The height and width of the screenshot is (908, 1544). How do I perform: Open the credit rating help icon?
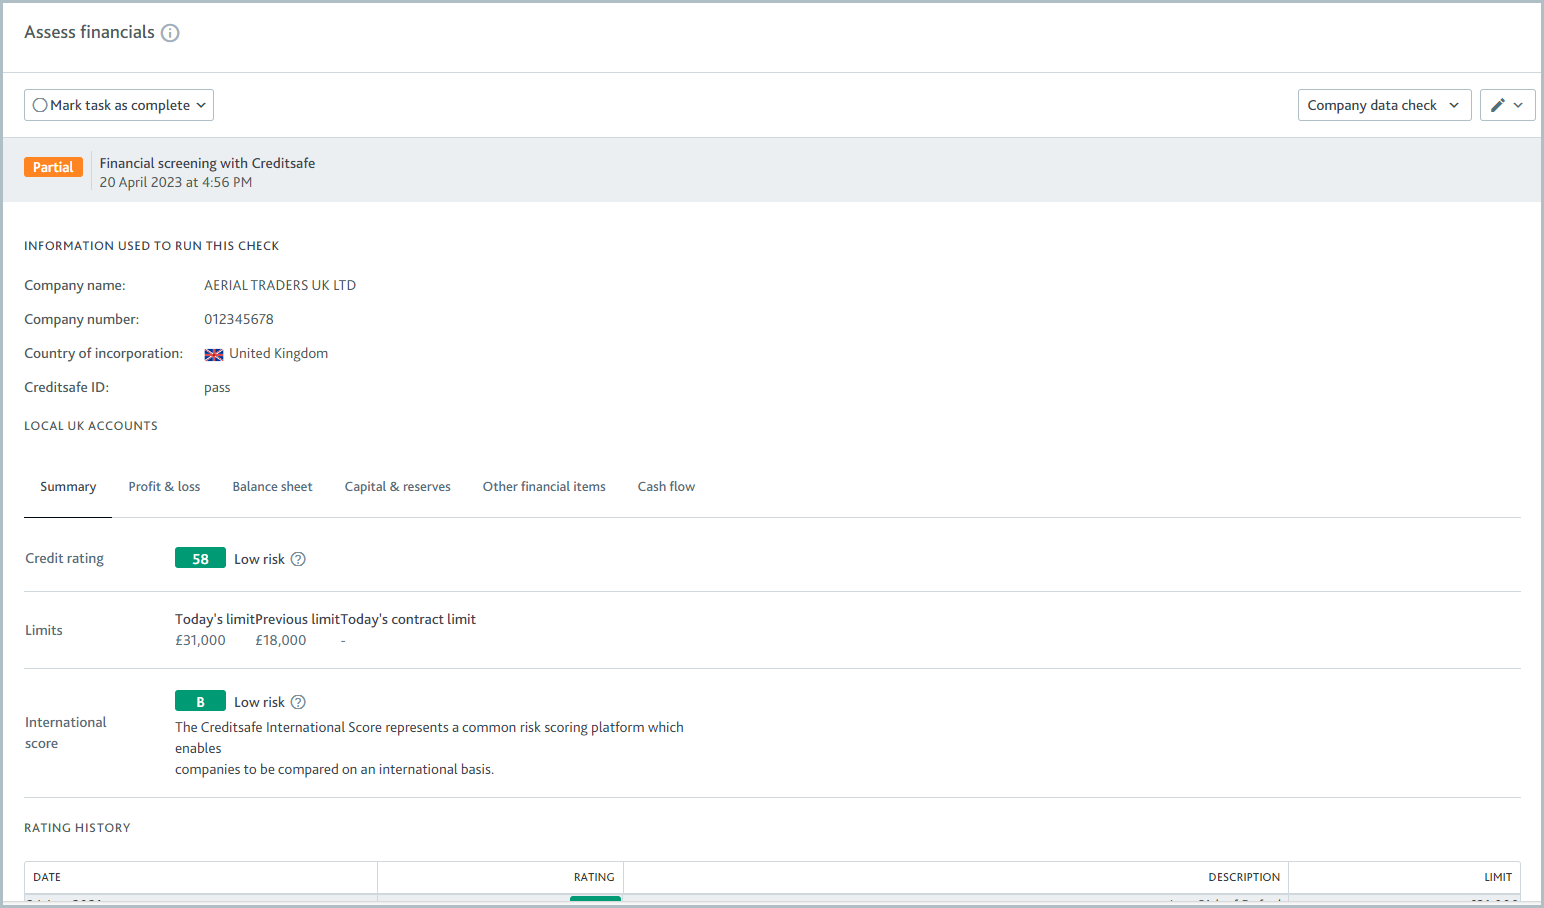click(297, 558)
